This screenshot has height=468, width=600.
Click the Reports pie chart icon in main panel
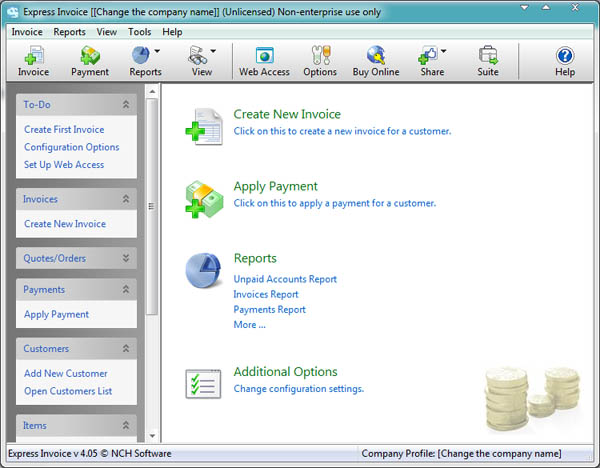tap(204, 270)
